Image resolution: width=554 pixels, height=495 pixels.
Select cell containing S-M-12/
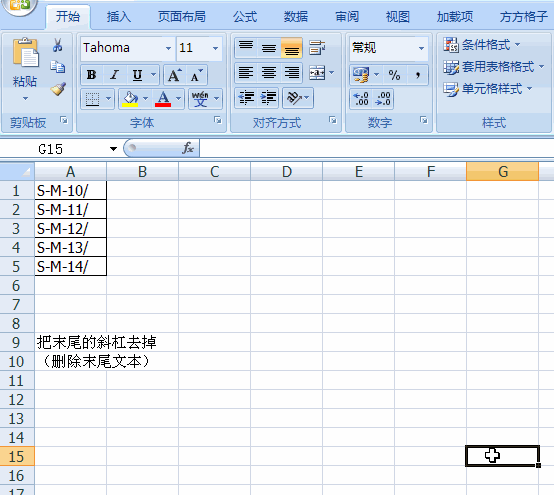coord(71,229)
